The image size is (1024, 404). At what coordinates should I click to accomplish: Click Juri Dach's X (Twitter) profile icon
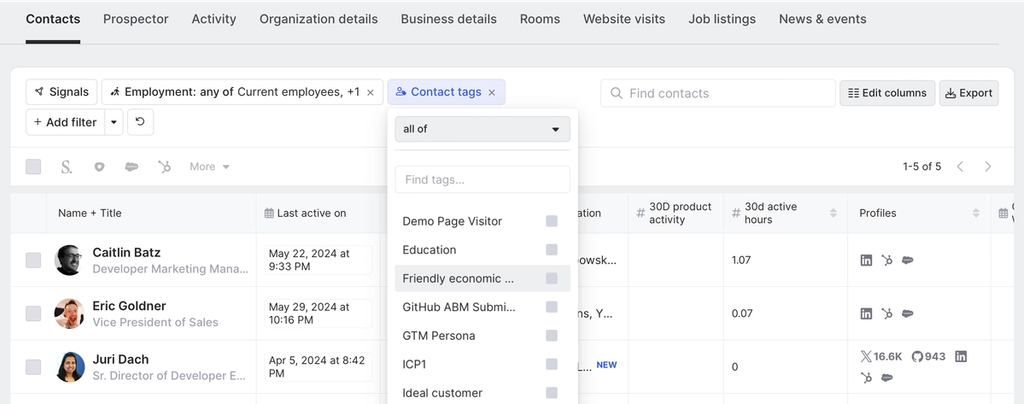click(x=866, y=356)
